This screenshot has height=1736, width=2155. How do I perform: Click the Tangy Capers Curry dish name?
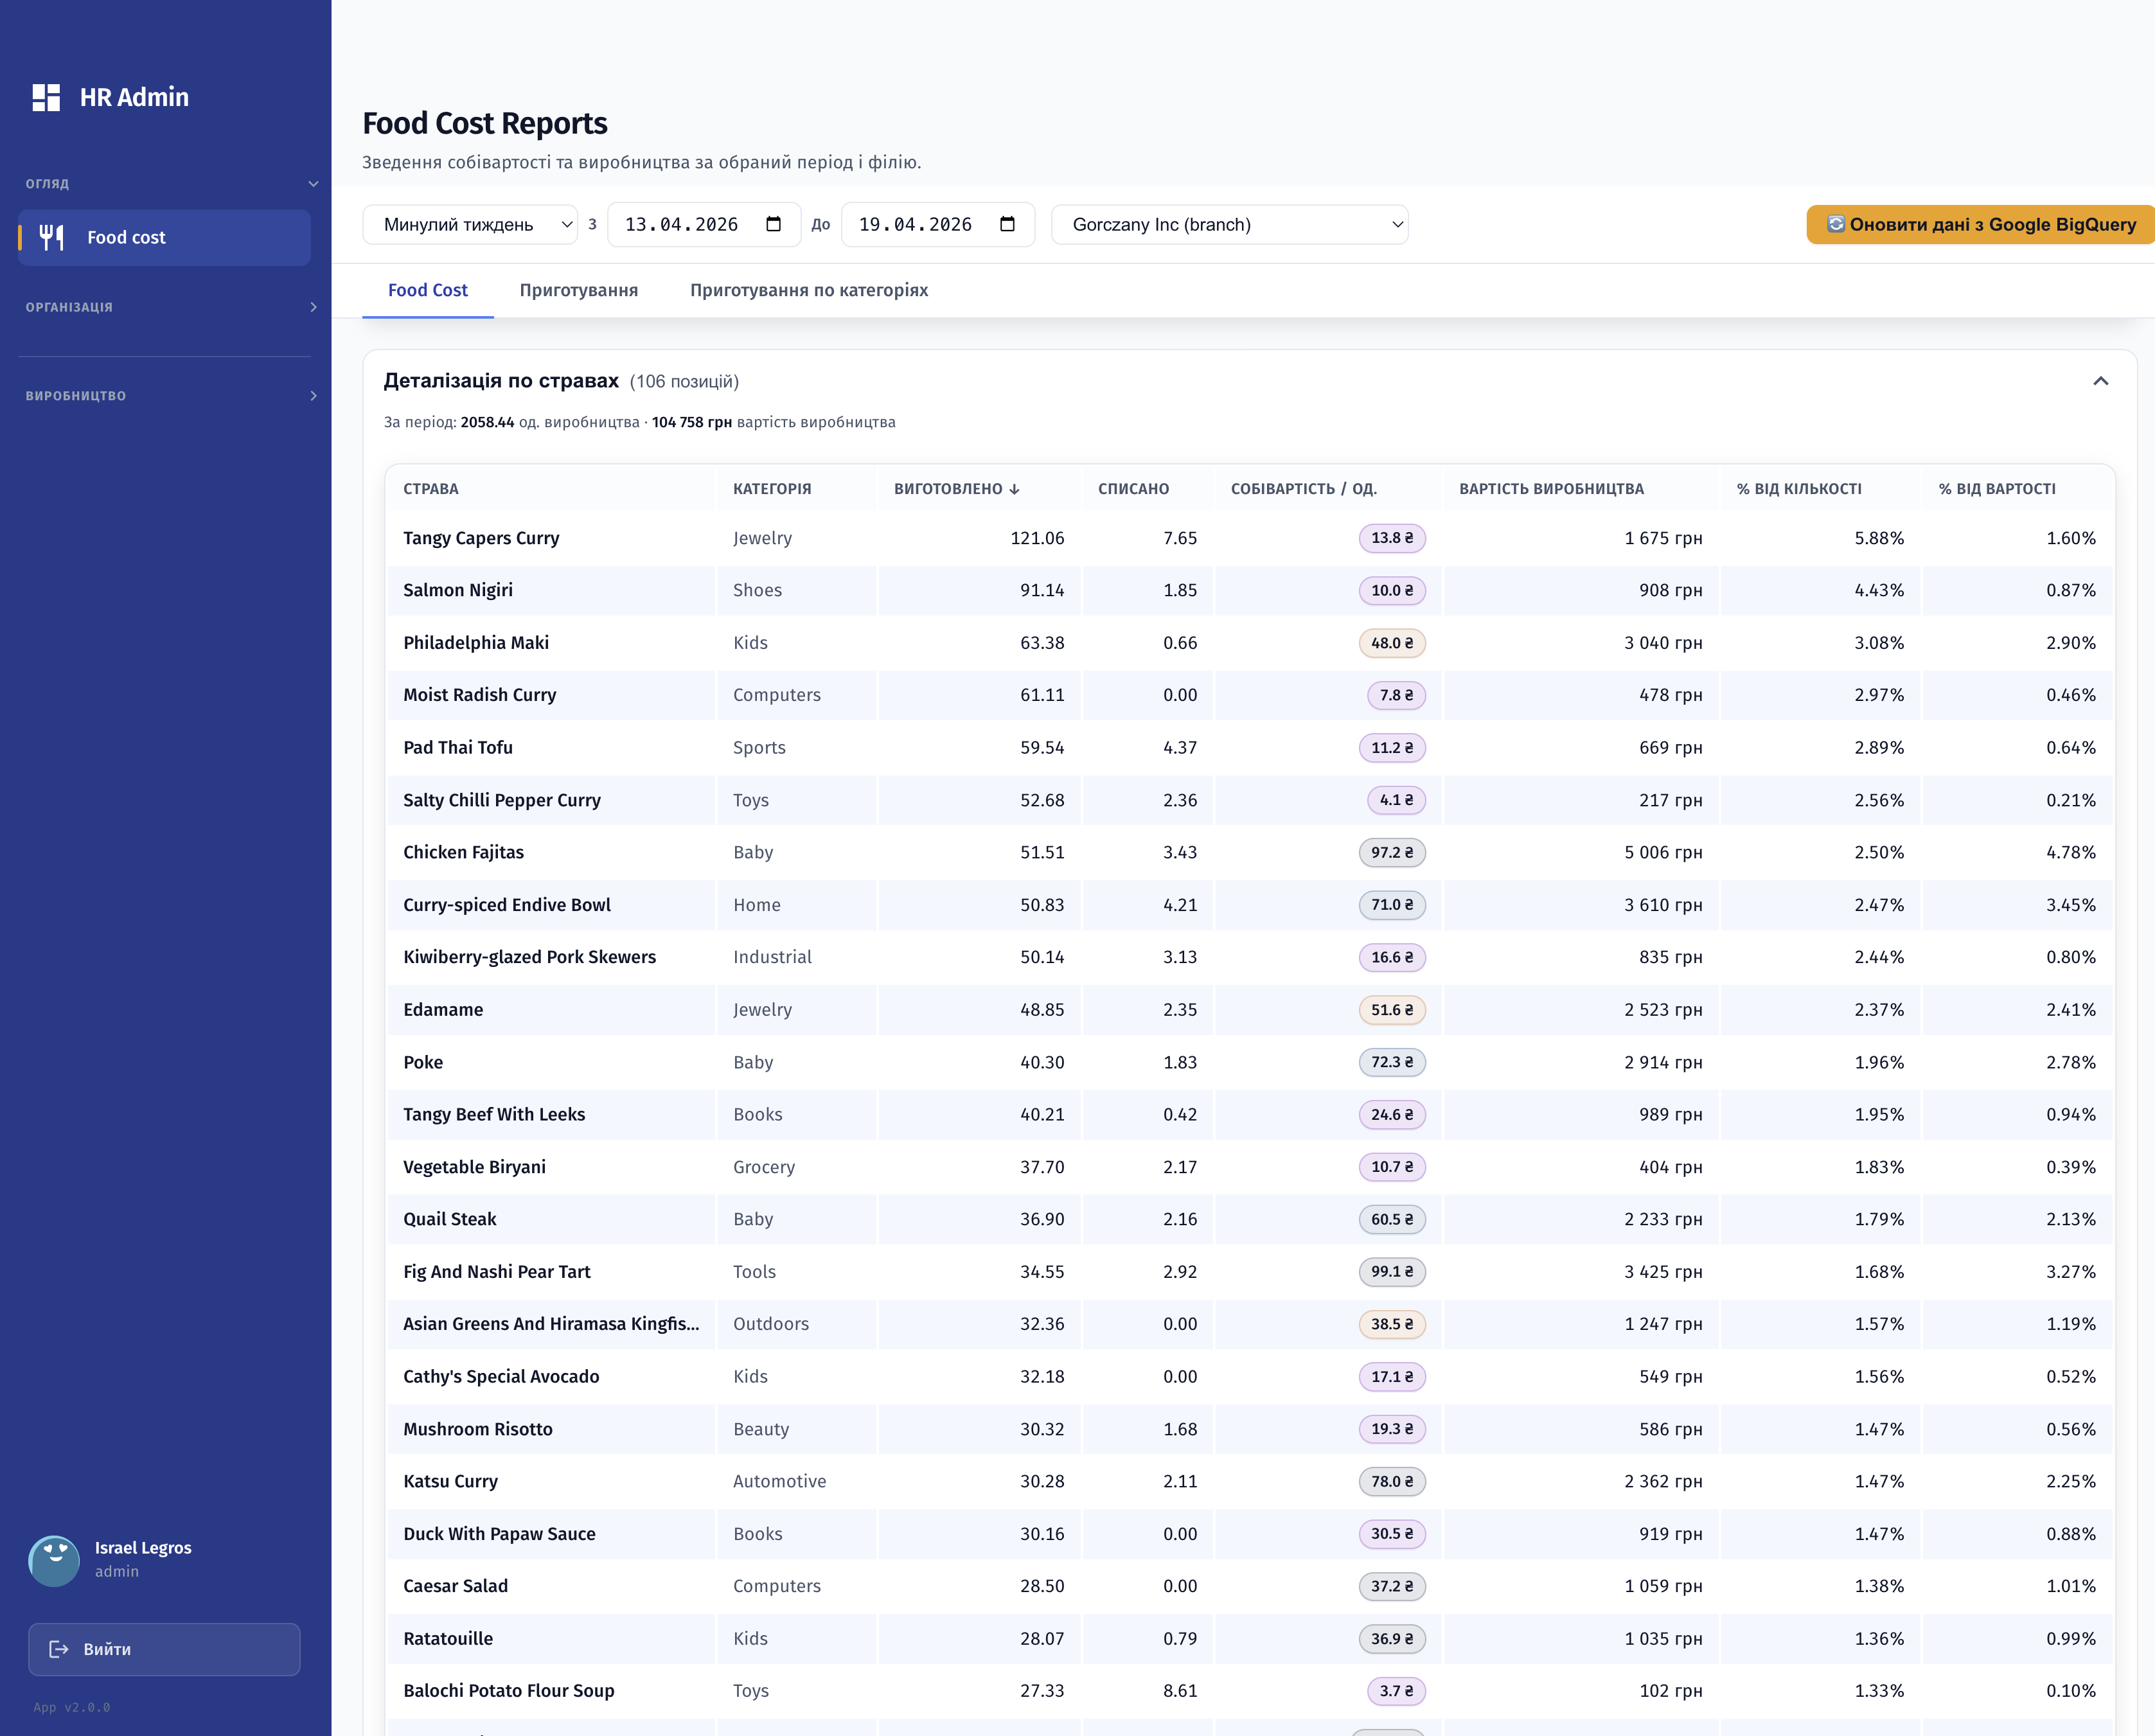click(x=481, y=538)
